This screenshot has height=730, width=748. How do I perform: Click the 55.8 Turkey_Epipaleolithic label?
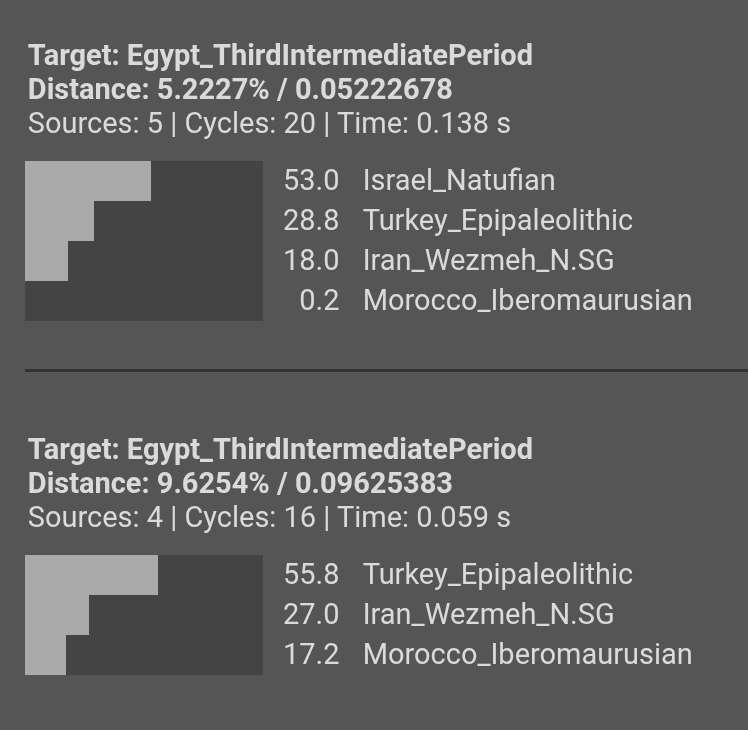(x=458, y=574)
